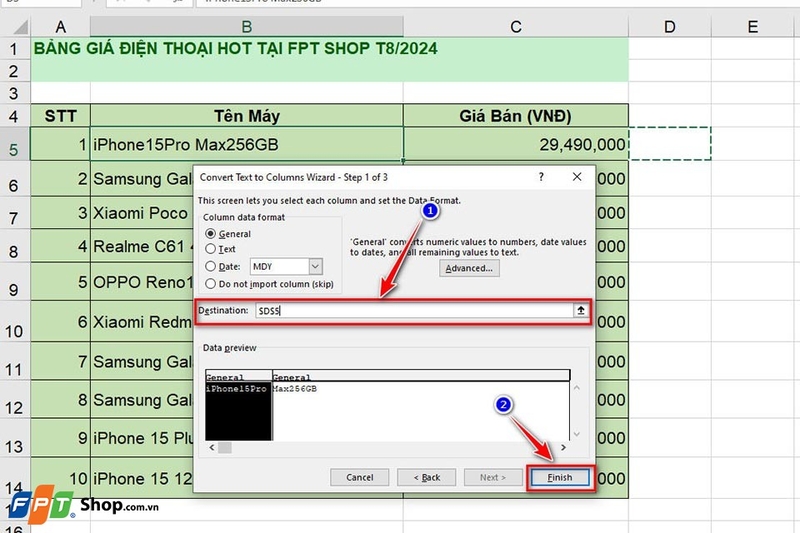Click the 'iPhone 15 12' cell in row 14

pos(142,478)
